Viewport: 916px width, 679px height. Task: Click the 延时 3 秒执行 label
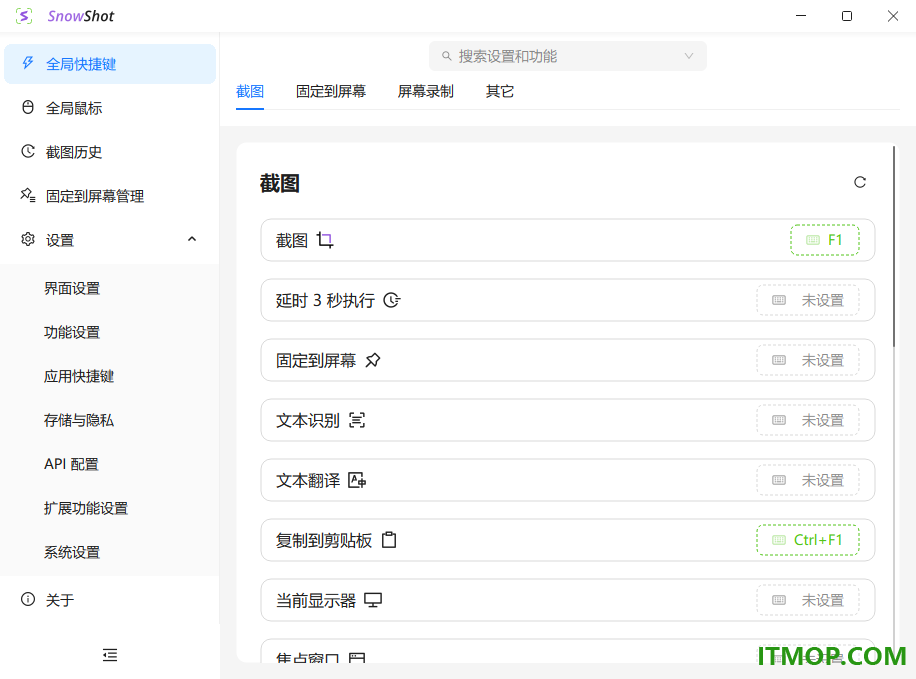point(325,300)
